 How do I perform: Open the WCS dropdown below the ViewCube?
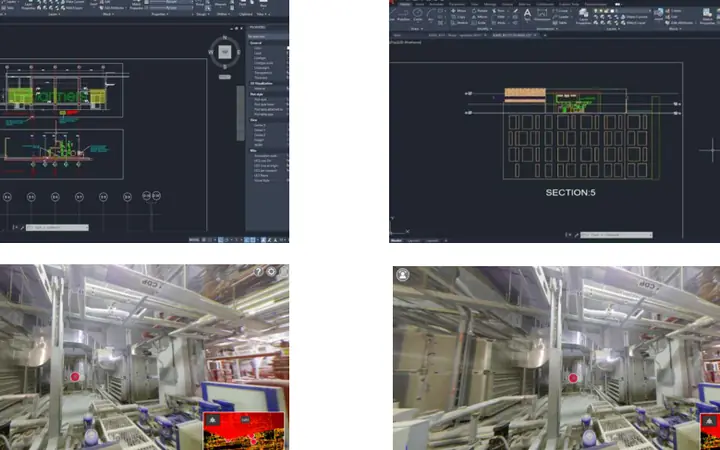tap(225, 77)
